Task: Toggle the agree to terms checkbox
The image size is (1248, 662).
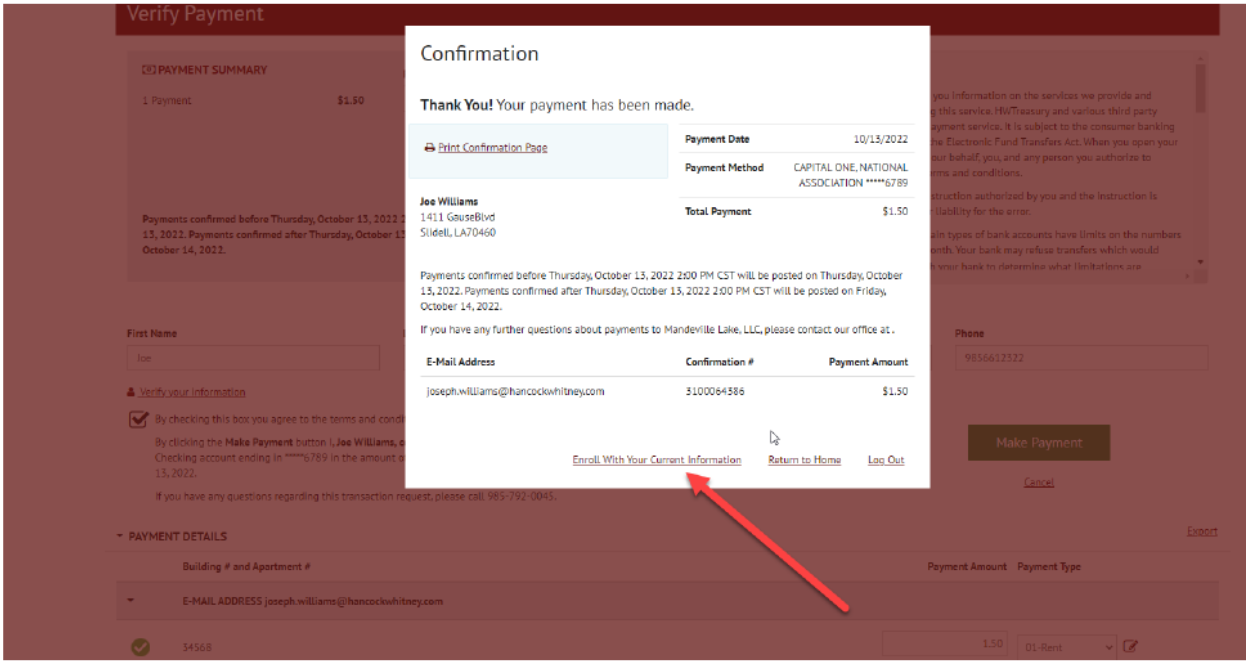Action: coord(140,420)
